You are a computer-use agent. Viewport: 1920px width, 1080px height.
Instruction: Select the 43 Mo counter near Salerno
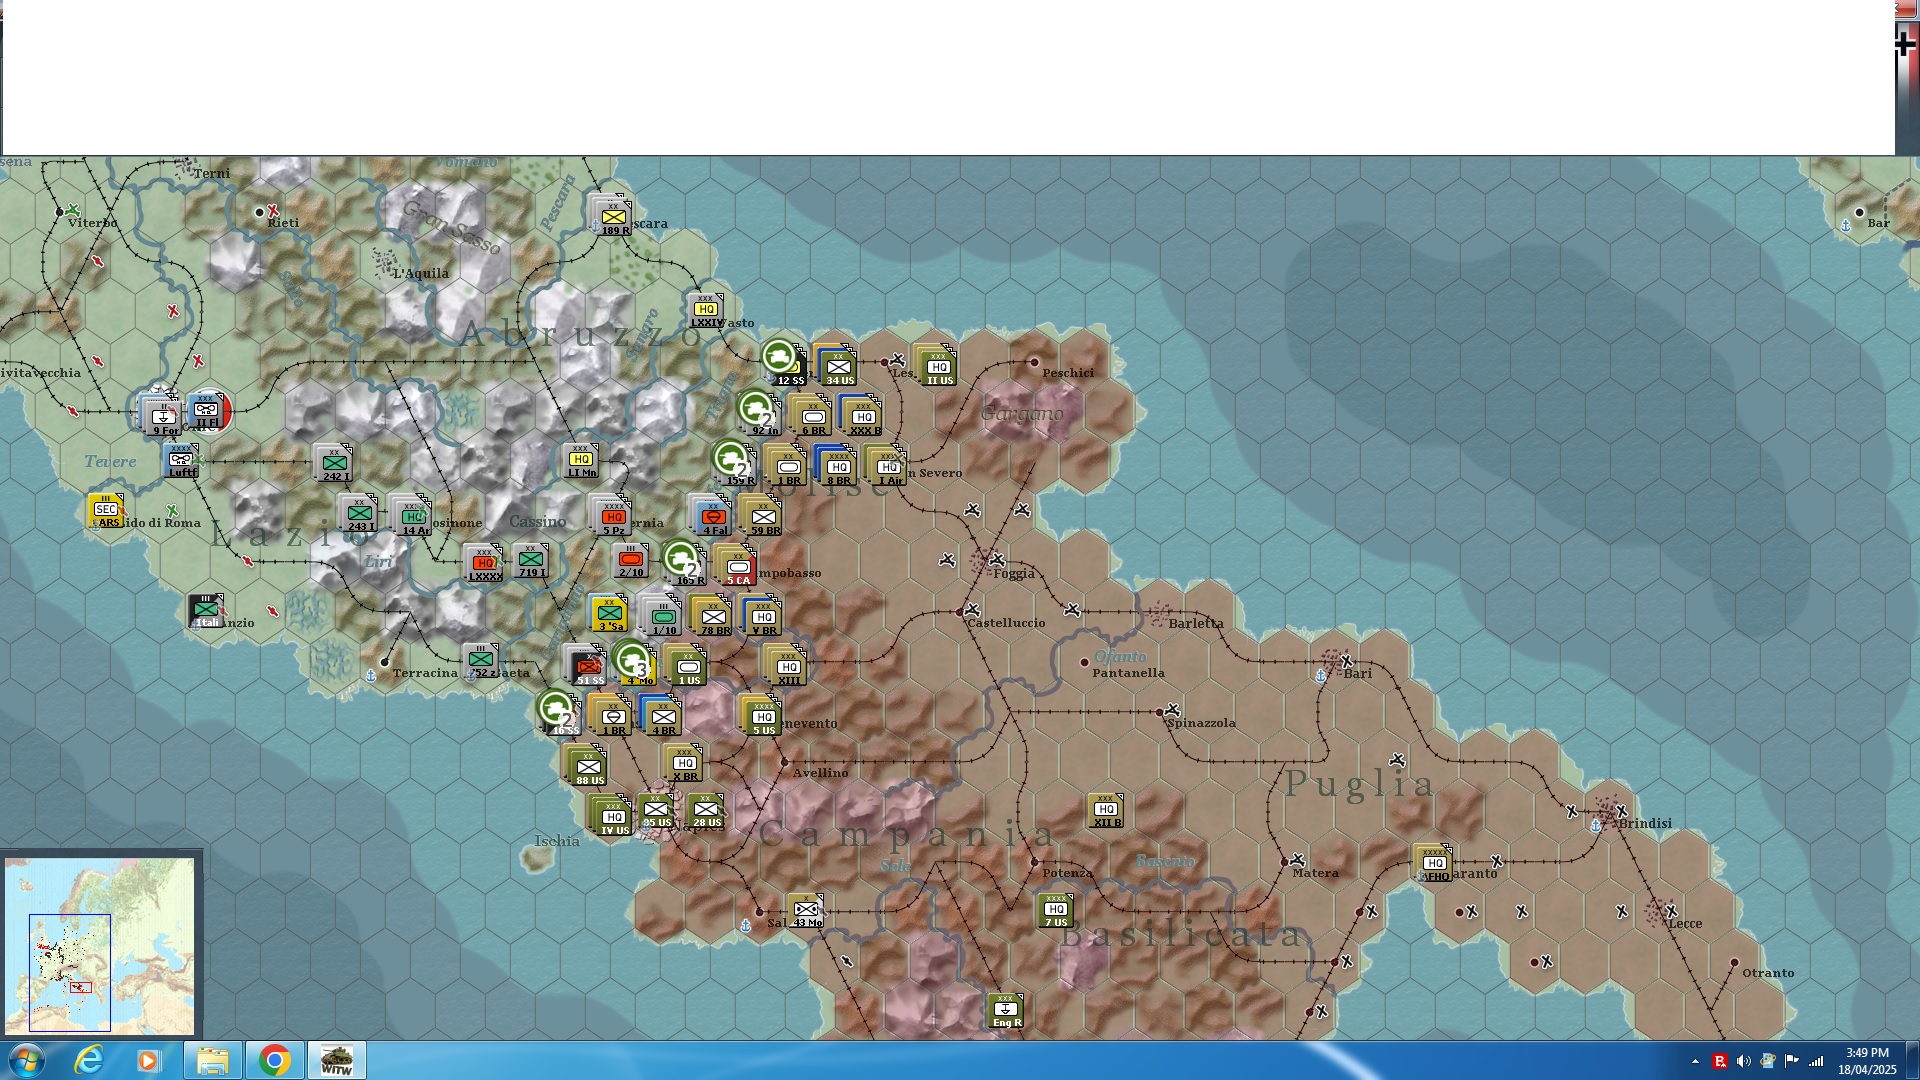click(806, 911)
